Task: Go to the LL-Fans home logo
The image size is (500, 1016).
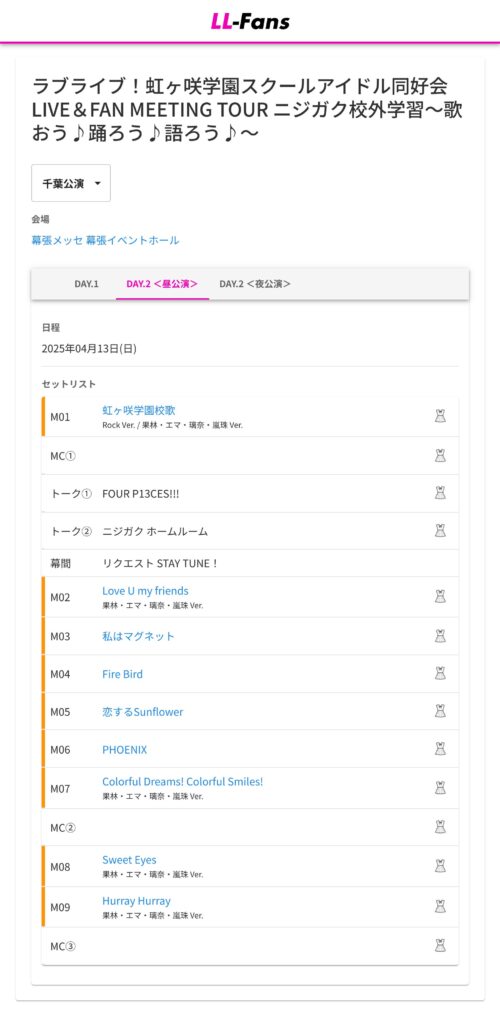Action: coord(250,21)
